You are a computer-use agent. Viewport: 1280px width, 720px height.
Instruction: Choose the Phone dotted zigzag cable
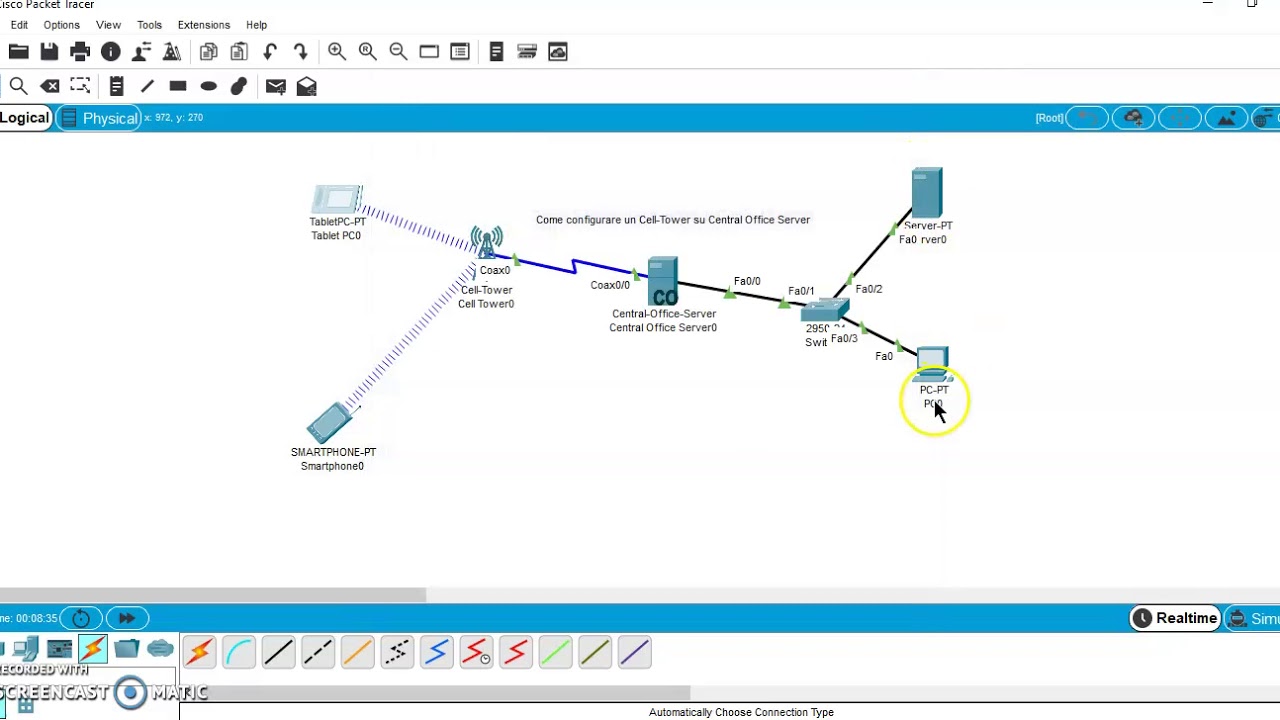pyautogui.click(x=397, y=653)
